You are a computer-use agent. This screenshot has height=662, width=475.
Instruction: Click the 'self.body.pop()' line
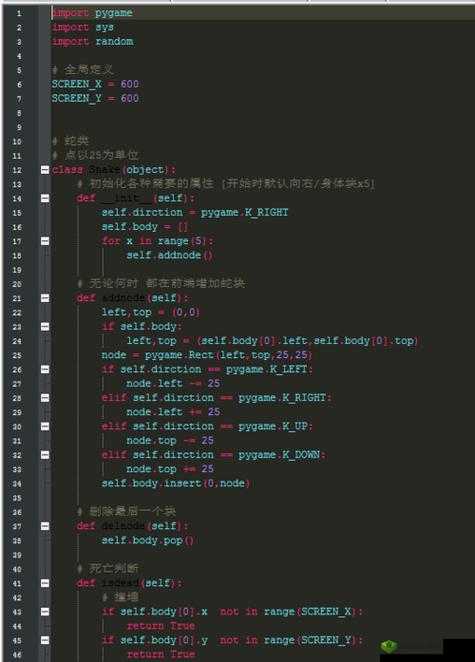click(147, 540)
